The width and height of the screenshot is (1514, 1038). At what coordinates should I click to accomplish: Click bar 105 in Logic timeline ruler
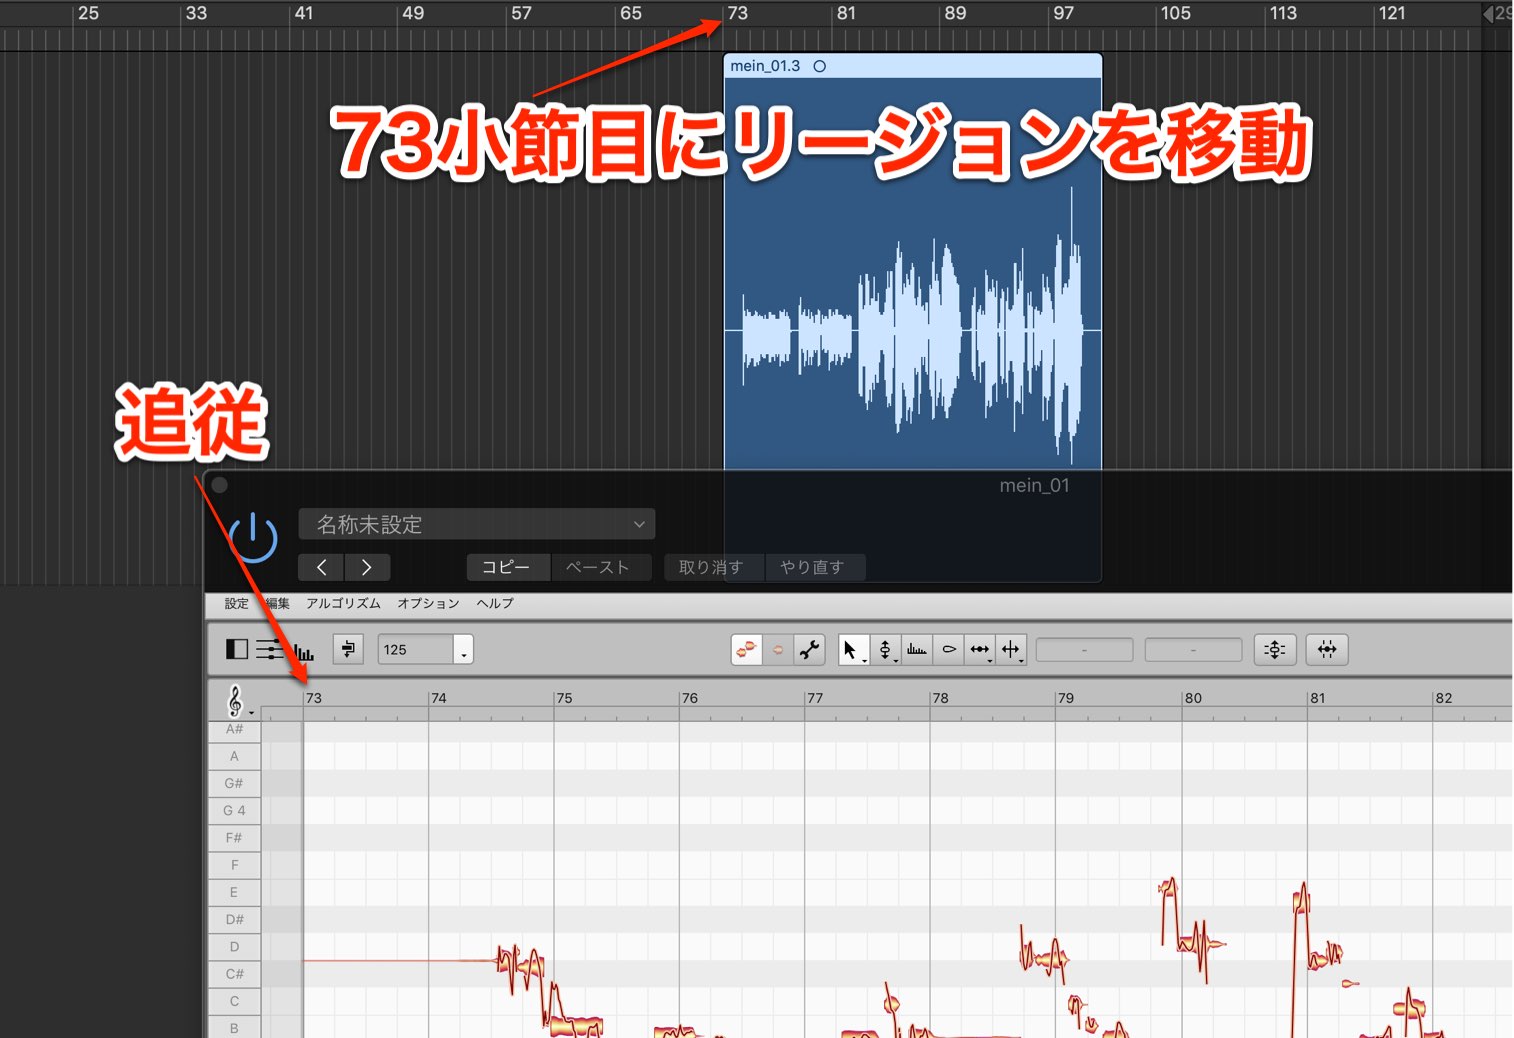click(x=1175, y=13)
